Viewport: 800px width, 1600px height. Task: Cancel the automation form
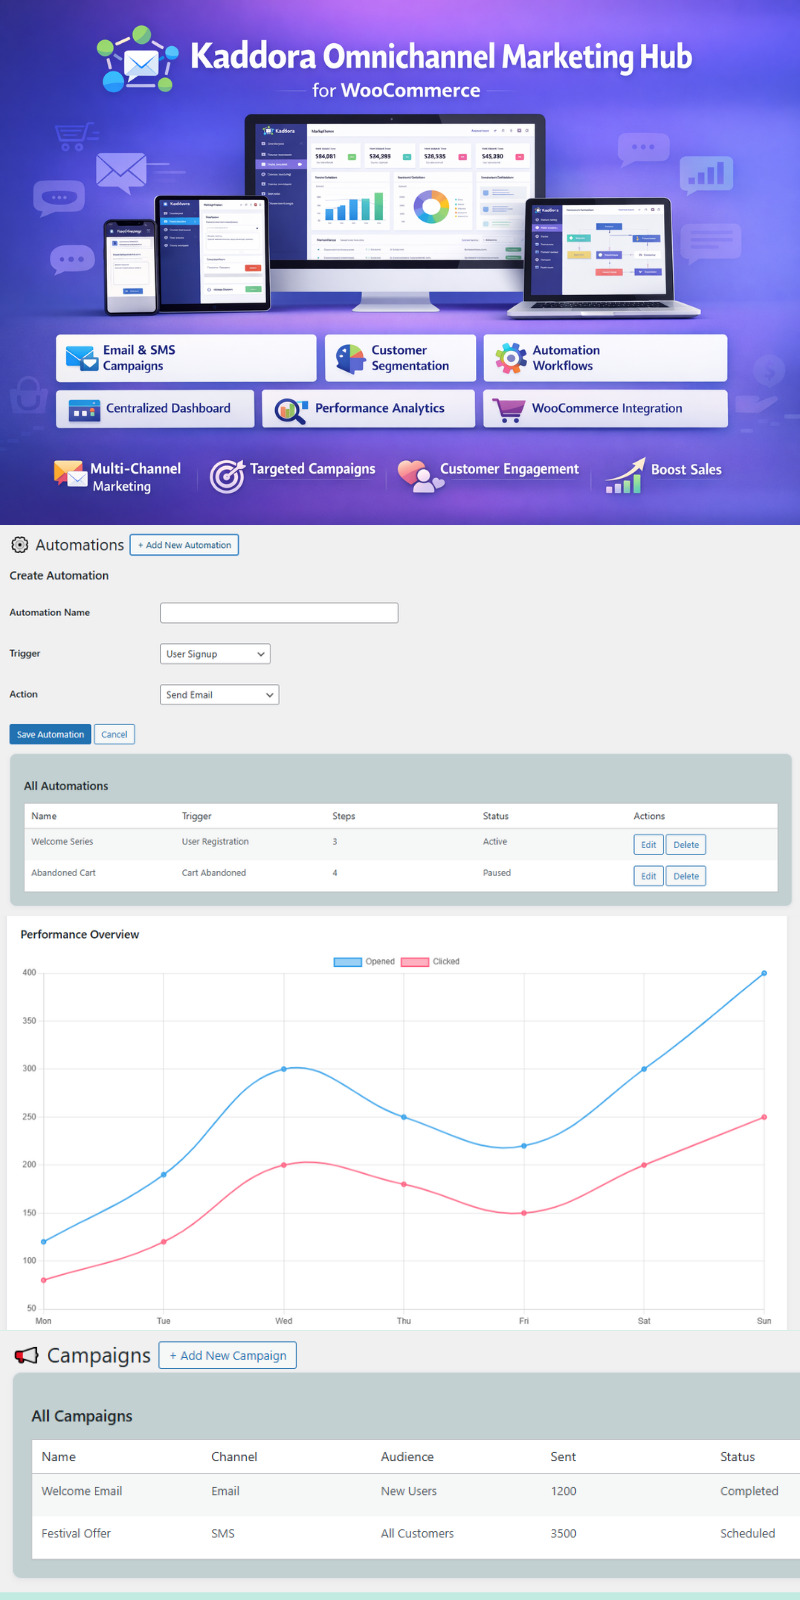pyautogui.click(x=114, y=734)
